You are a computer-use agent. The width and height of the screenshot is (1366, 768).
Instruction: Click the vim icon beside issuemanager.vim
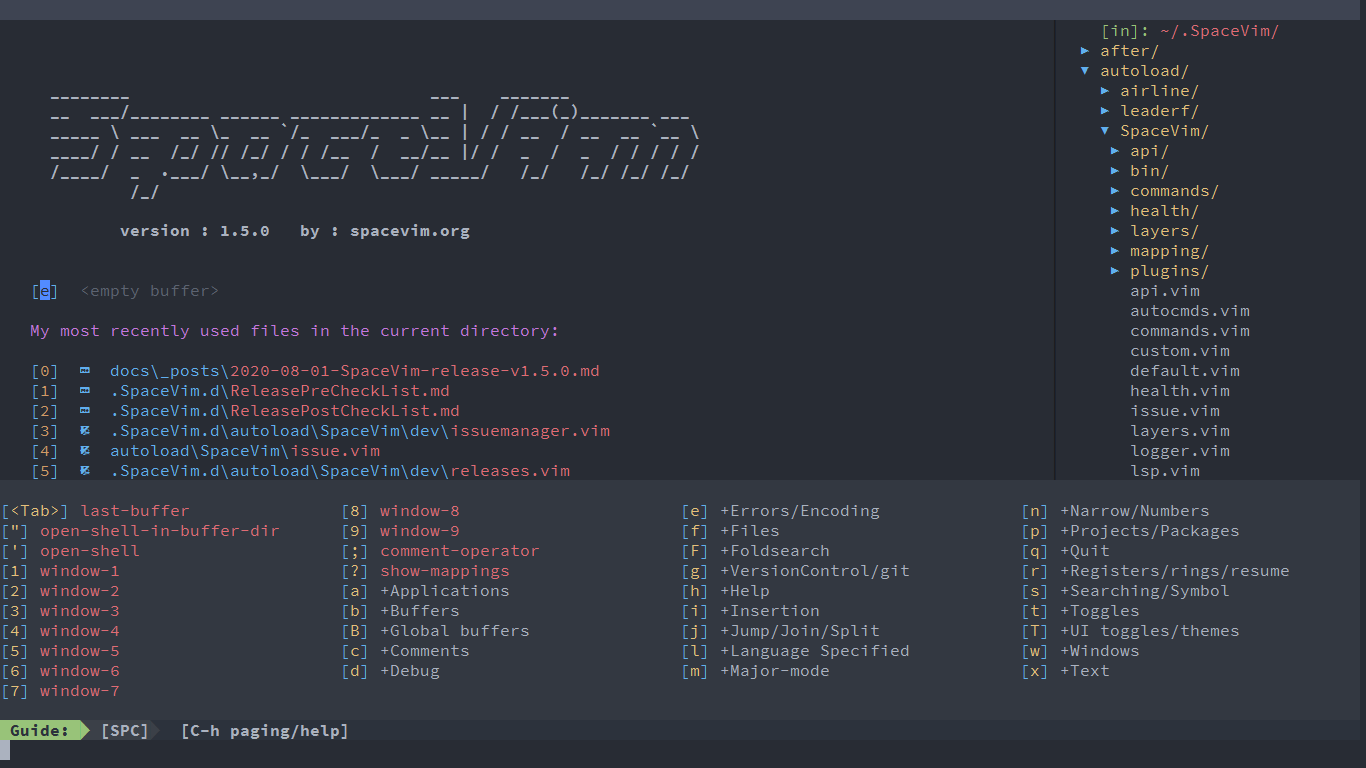pyautogui.click(x=85, y=430)
